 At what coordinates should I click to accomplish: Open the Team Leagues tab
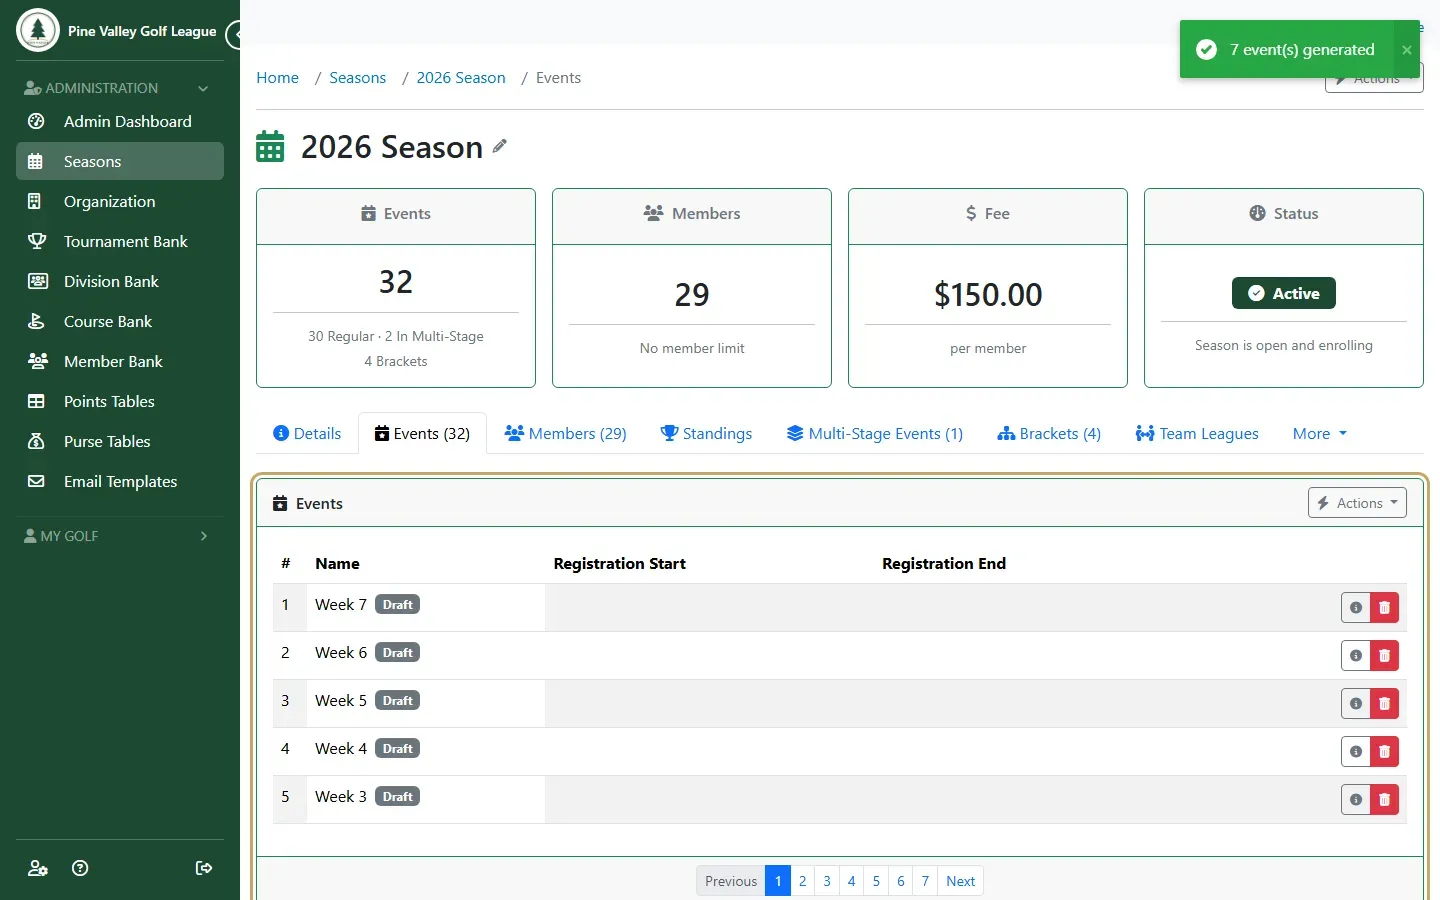[1197, 434]
